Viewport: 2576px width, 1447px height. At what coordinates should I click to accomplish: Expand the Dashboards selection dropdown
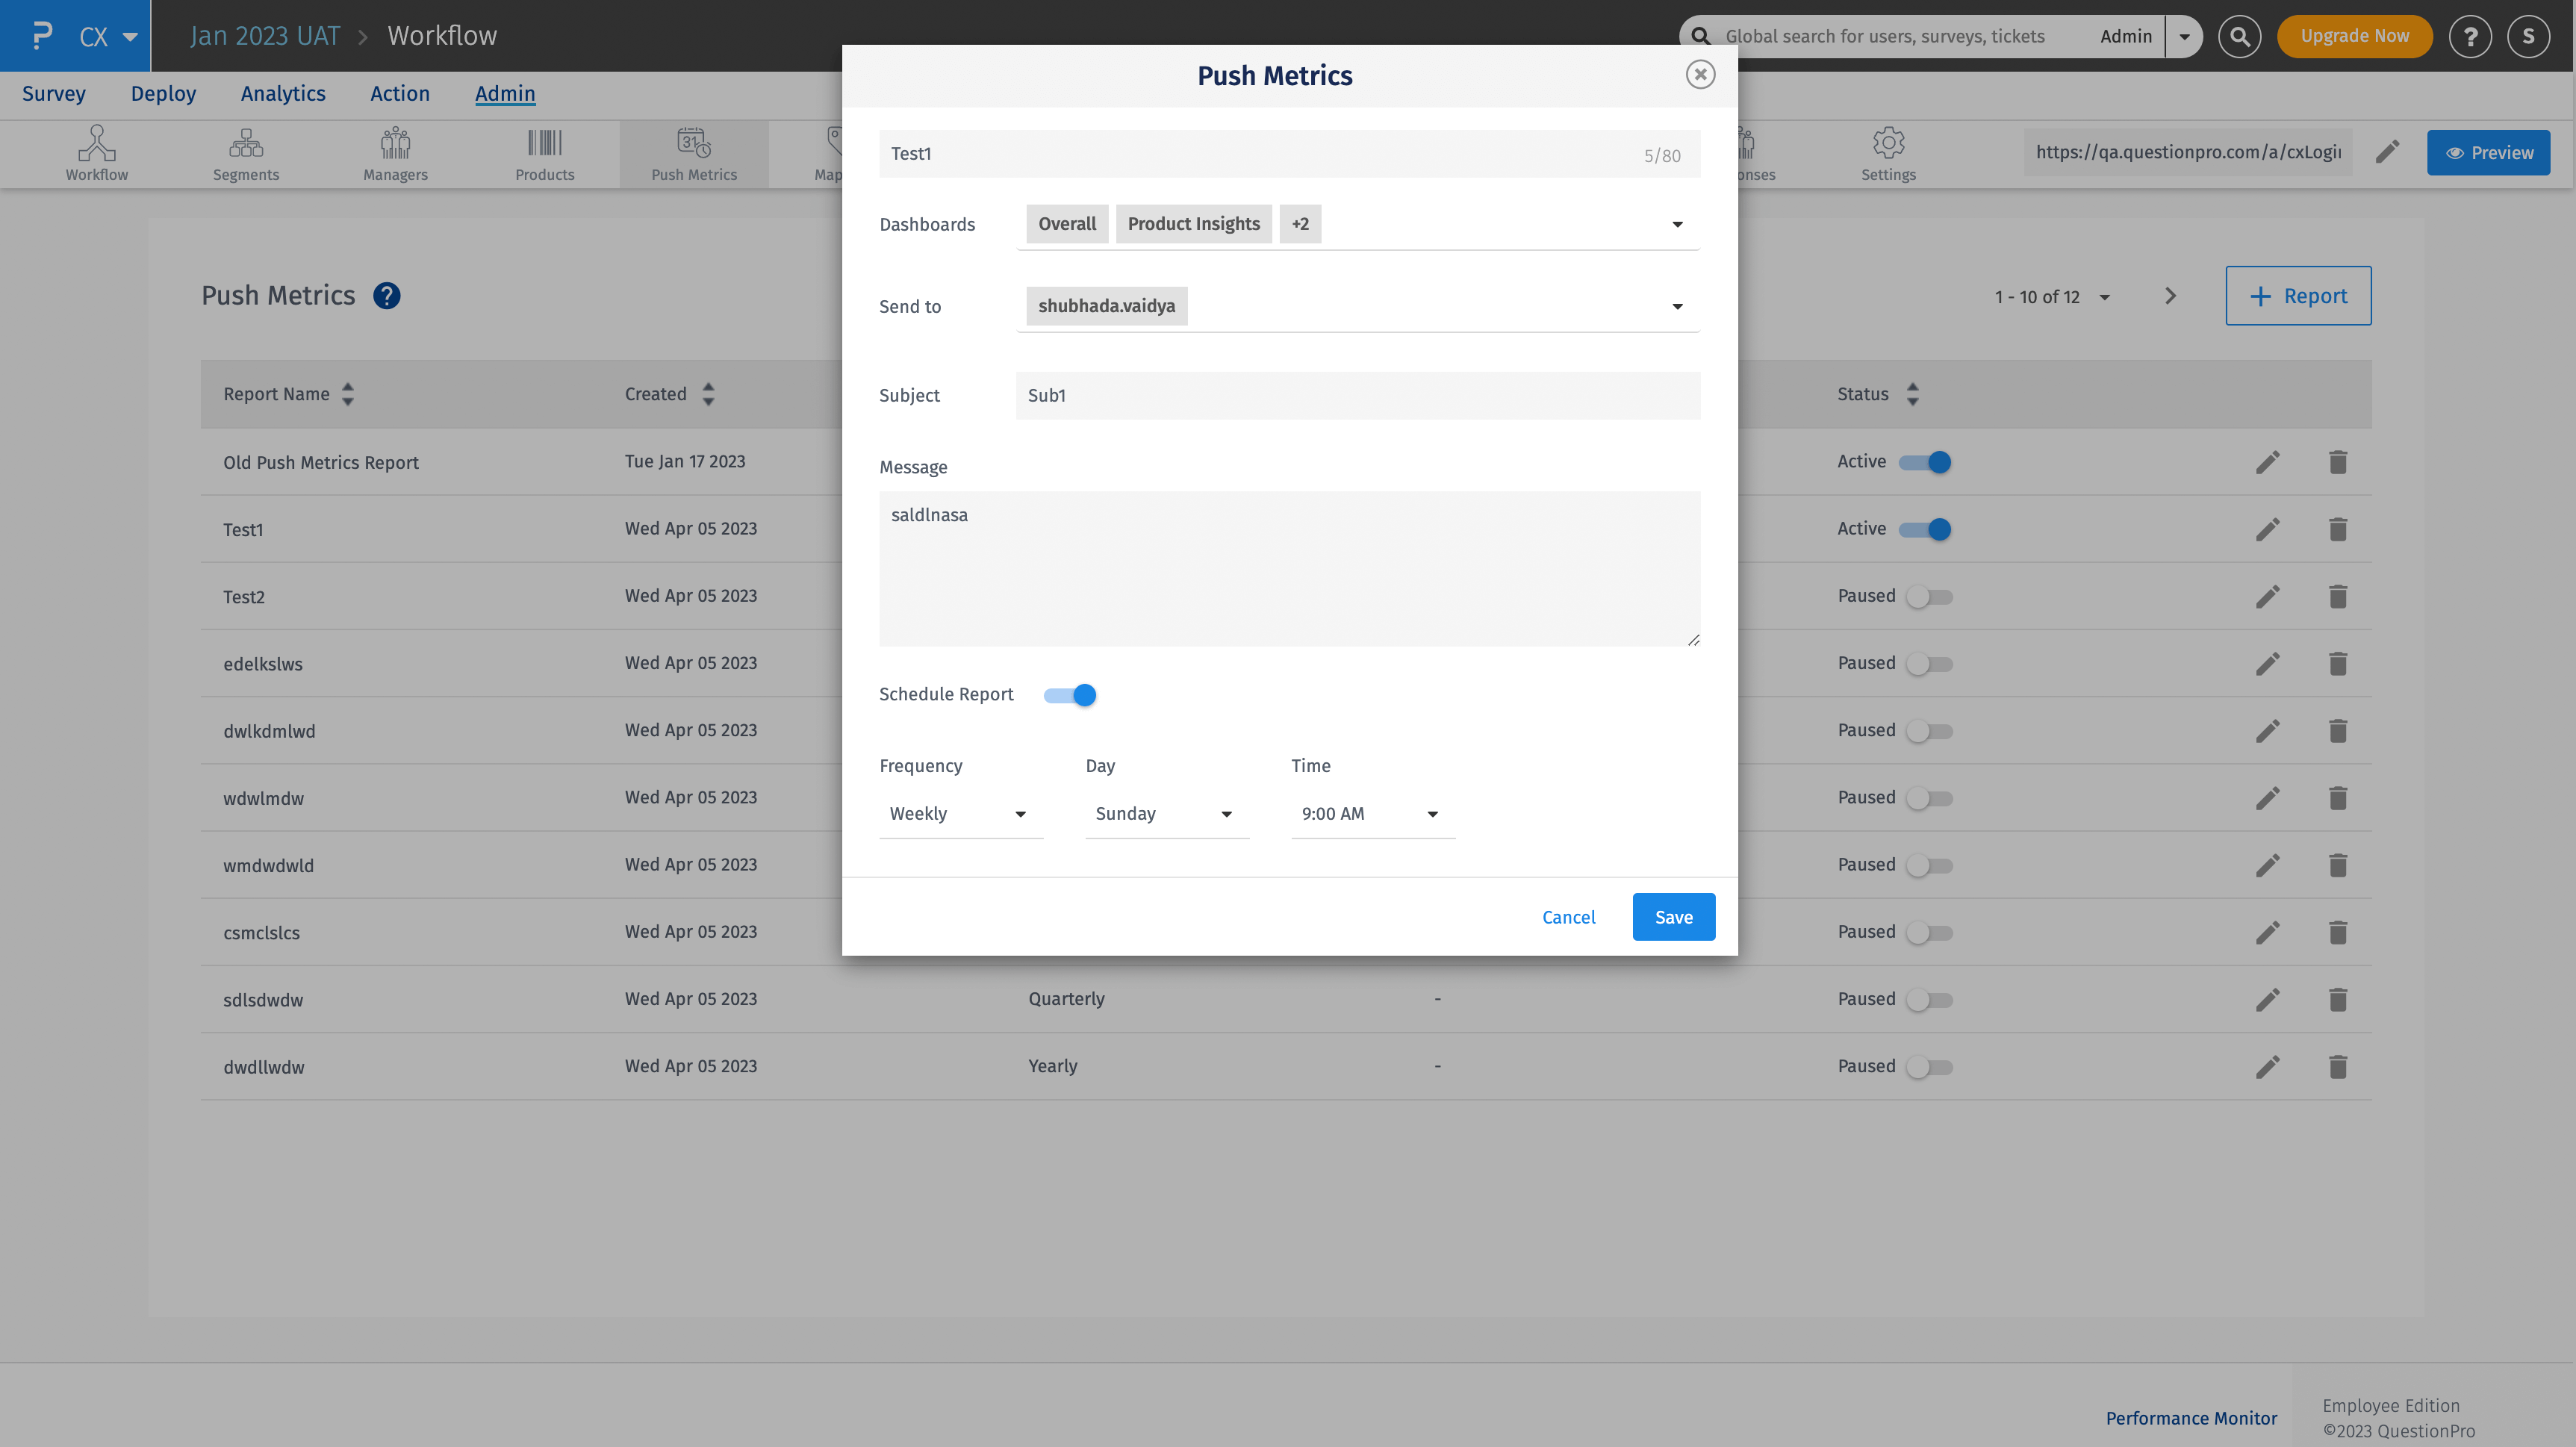pos(1678,224)
